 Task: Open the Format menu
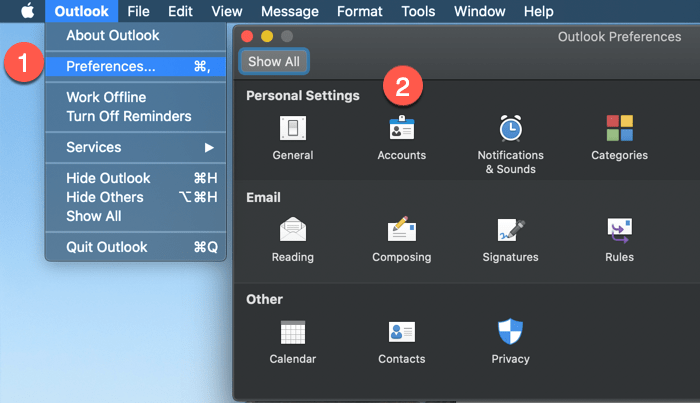coord(360,12)
